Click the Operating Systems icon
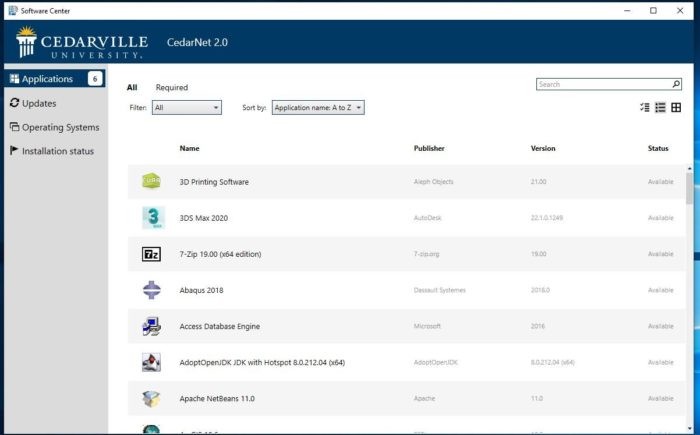700x435 pixels. [x=14, y=127]
